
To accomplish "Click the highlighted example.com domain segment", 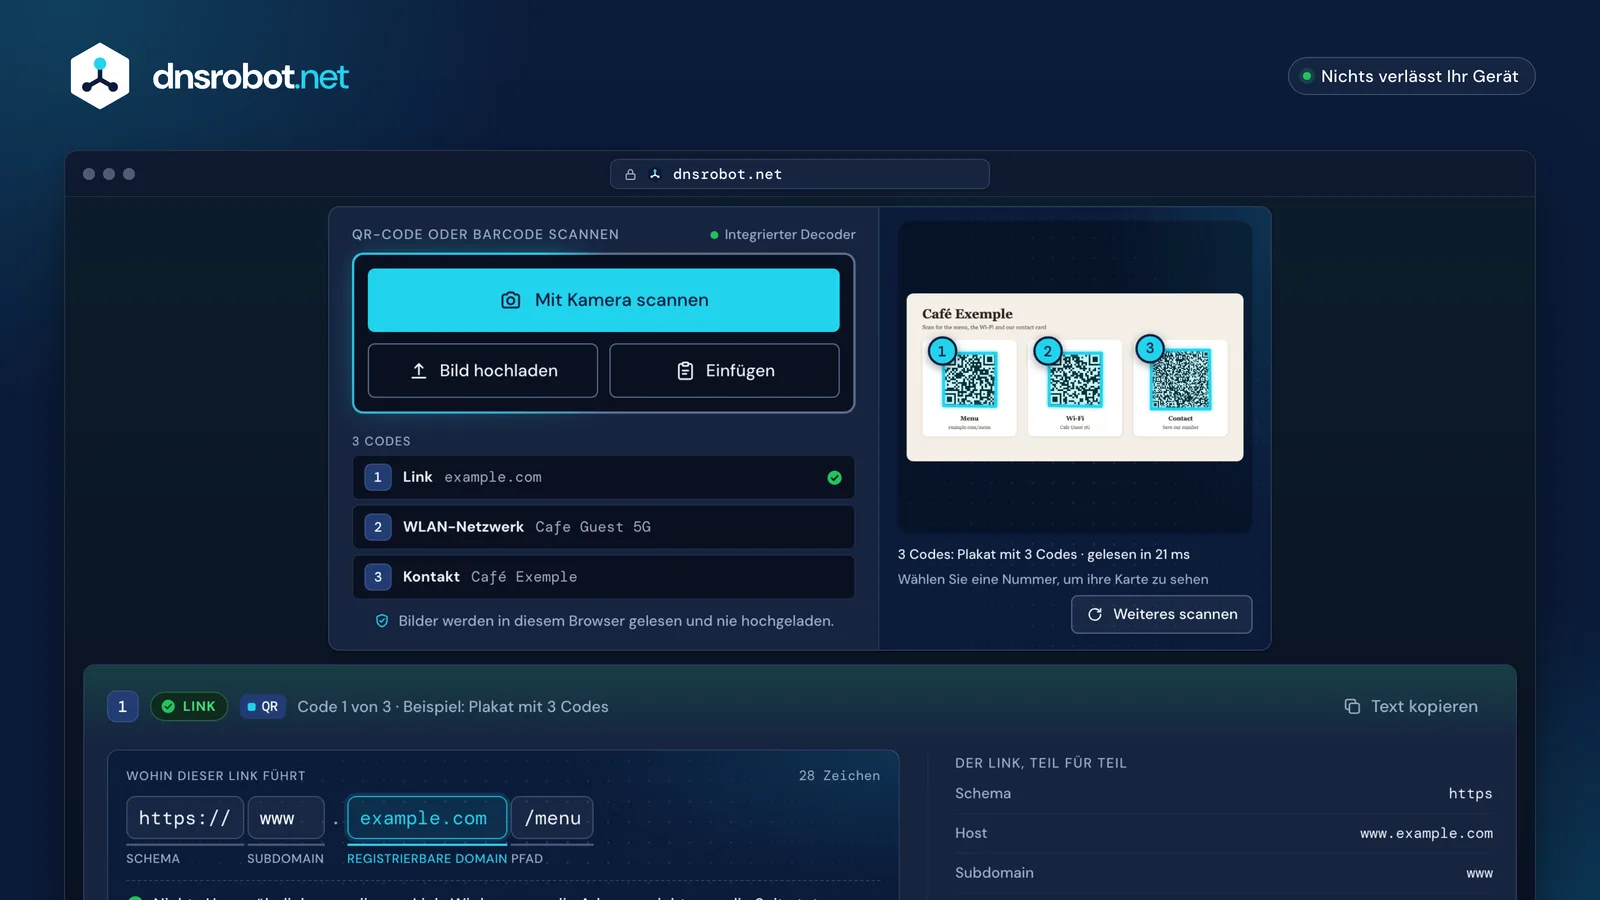I will (x=427, y=818).
